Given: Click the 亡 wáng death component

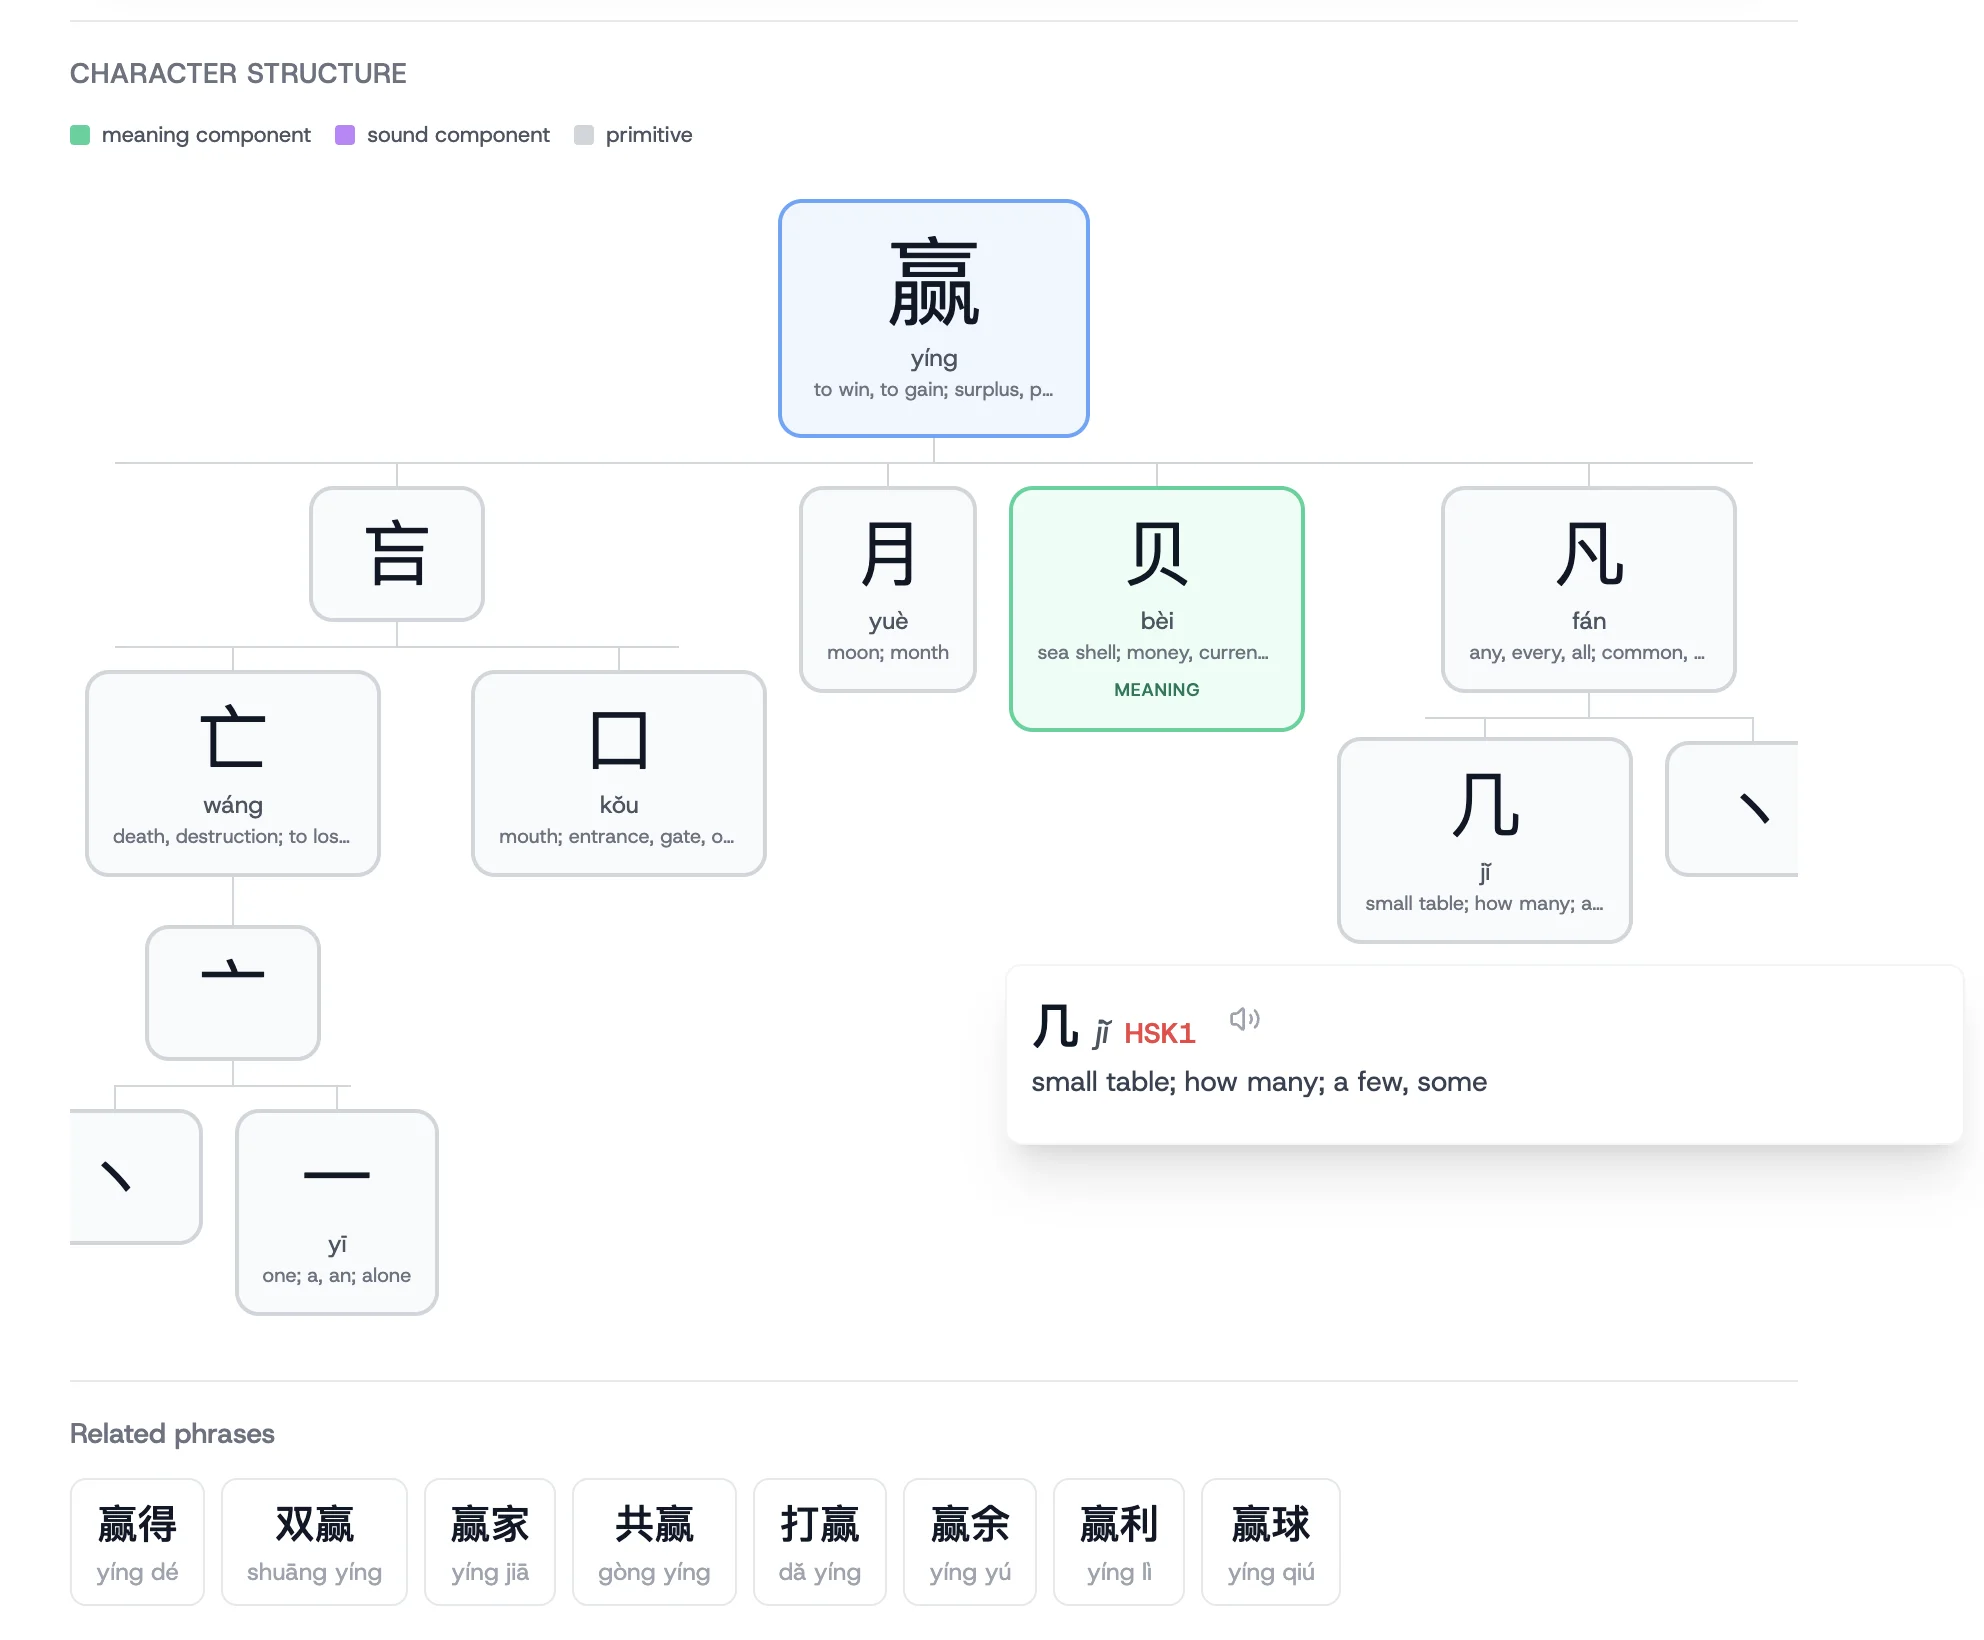Looking at the screenshot, I should tap(232, 773).
